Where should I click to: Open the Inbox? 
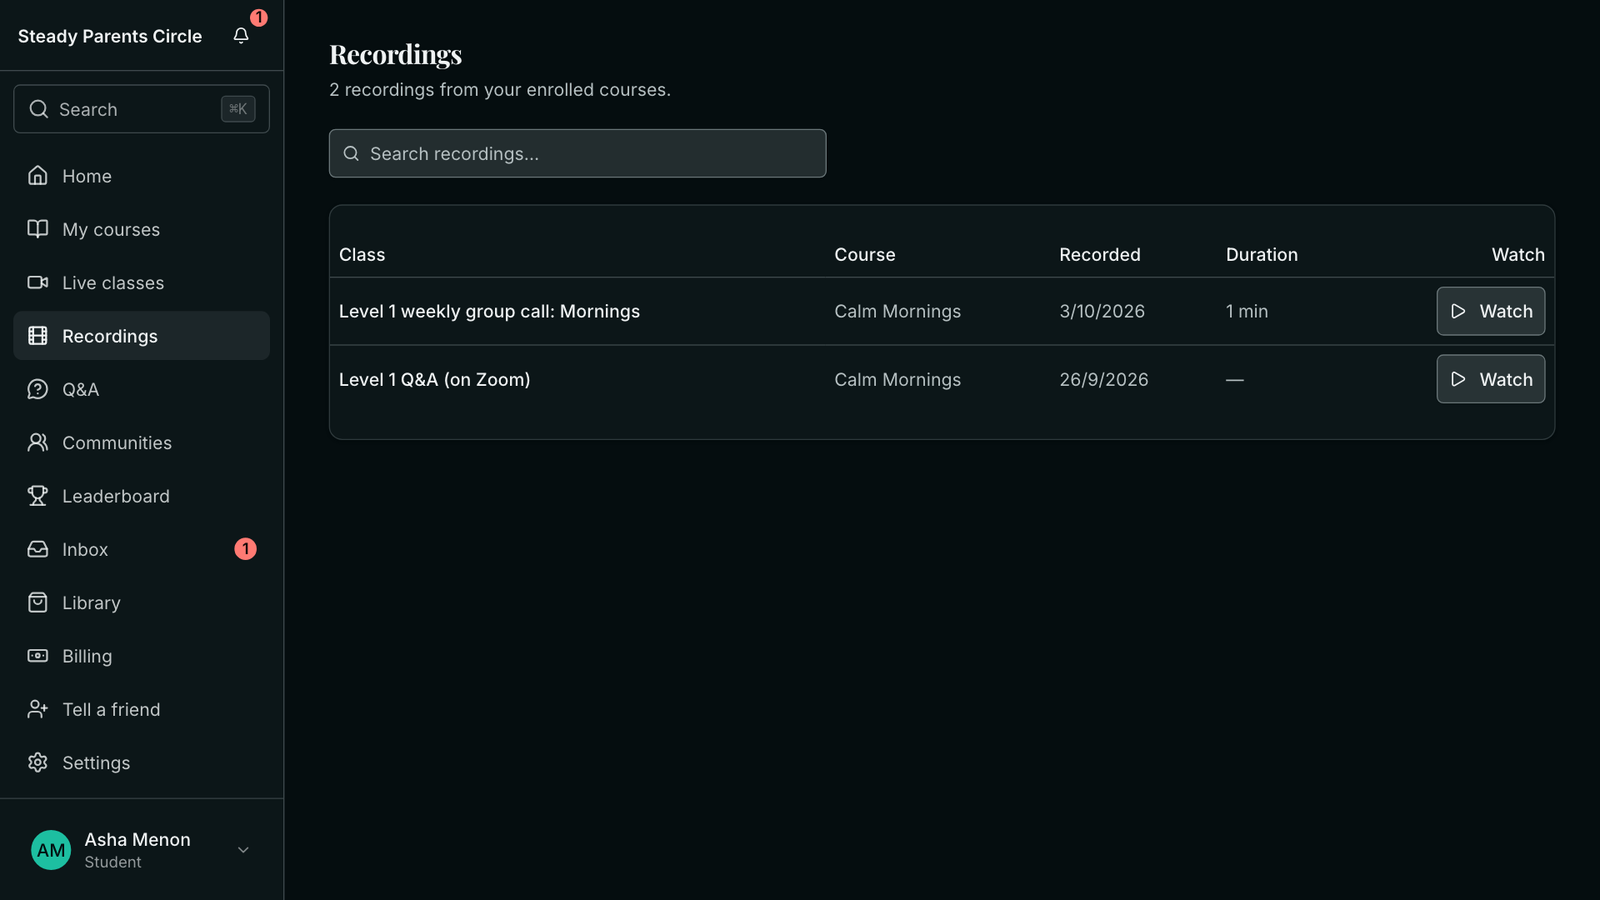(142, 549)
